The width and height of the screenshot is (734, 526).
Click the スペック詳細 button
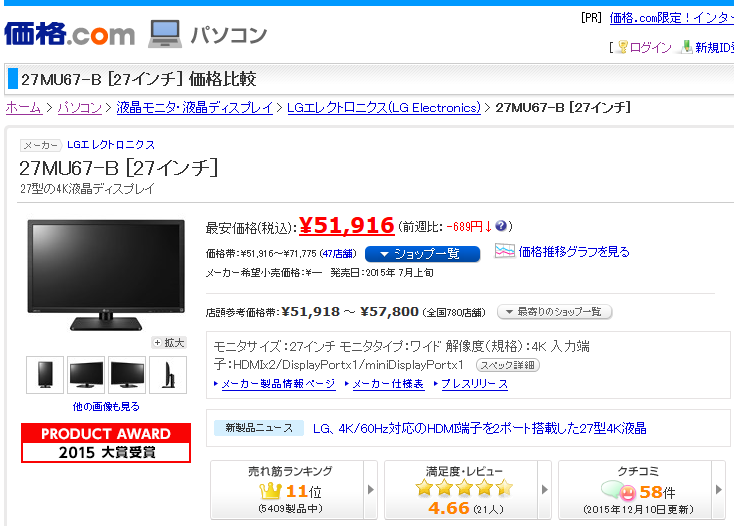coord(508,365)
